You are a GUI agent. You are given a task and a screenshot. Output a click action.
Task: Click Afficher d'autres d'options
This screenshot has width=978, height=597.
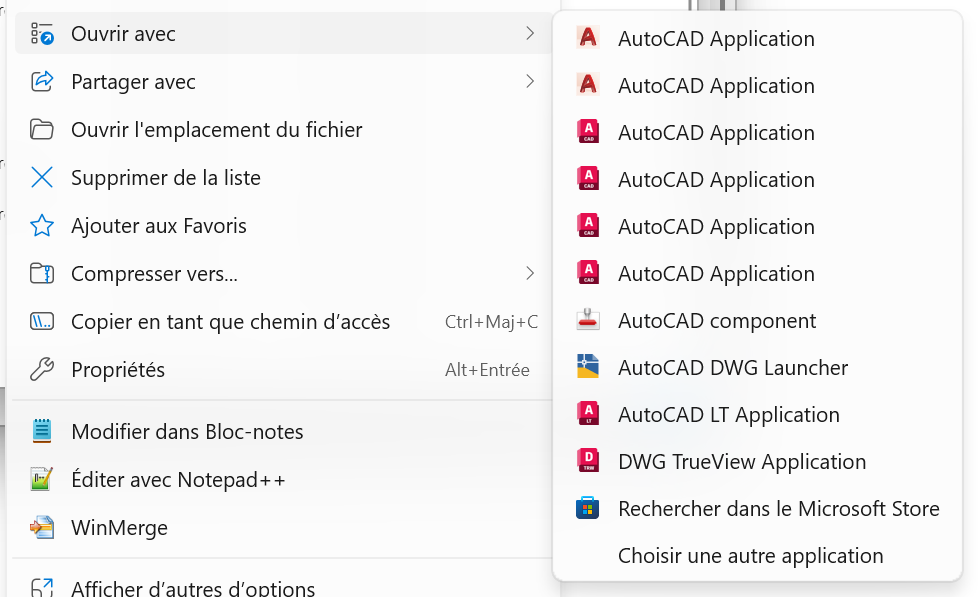(193, 588)
